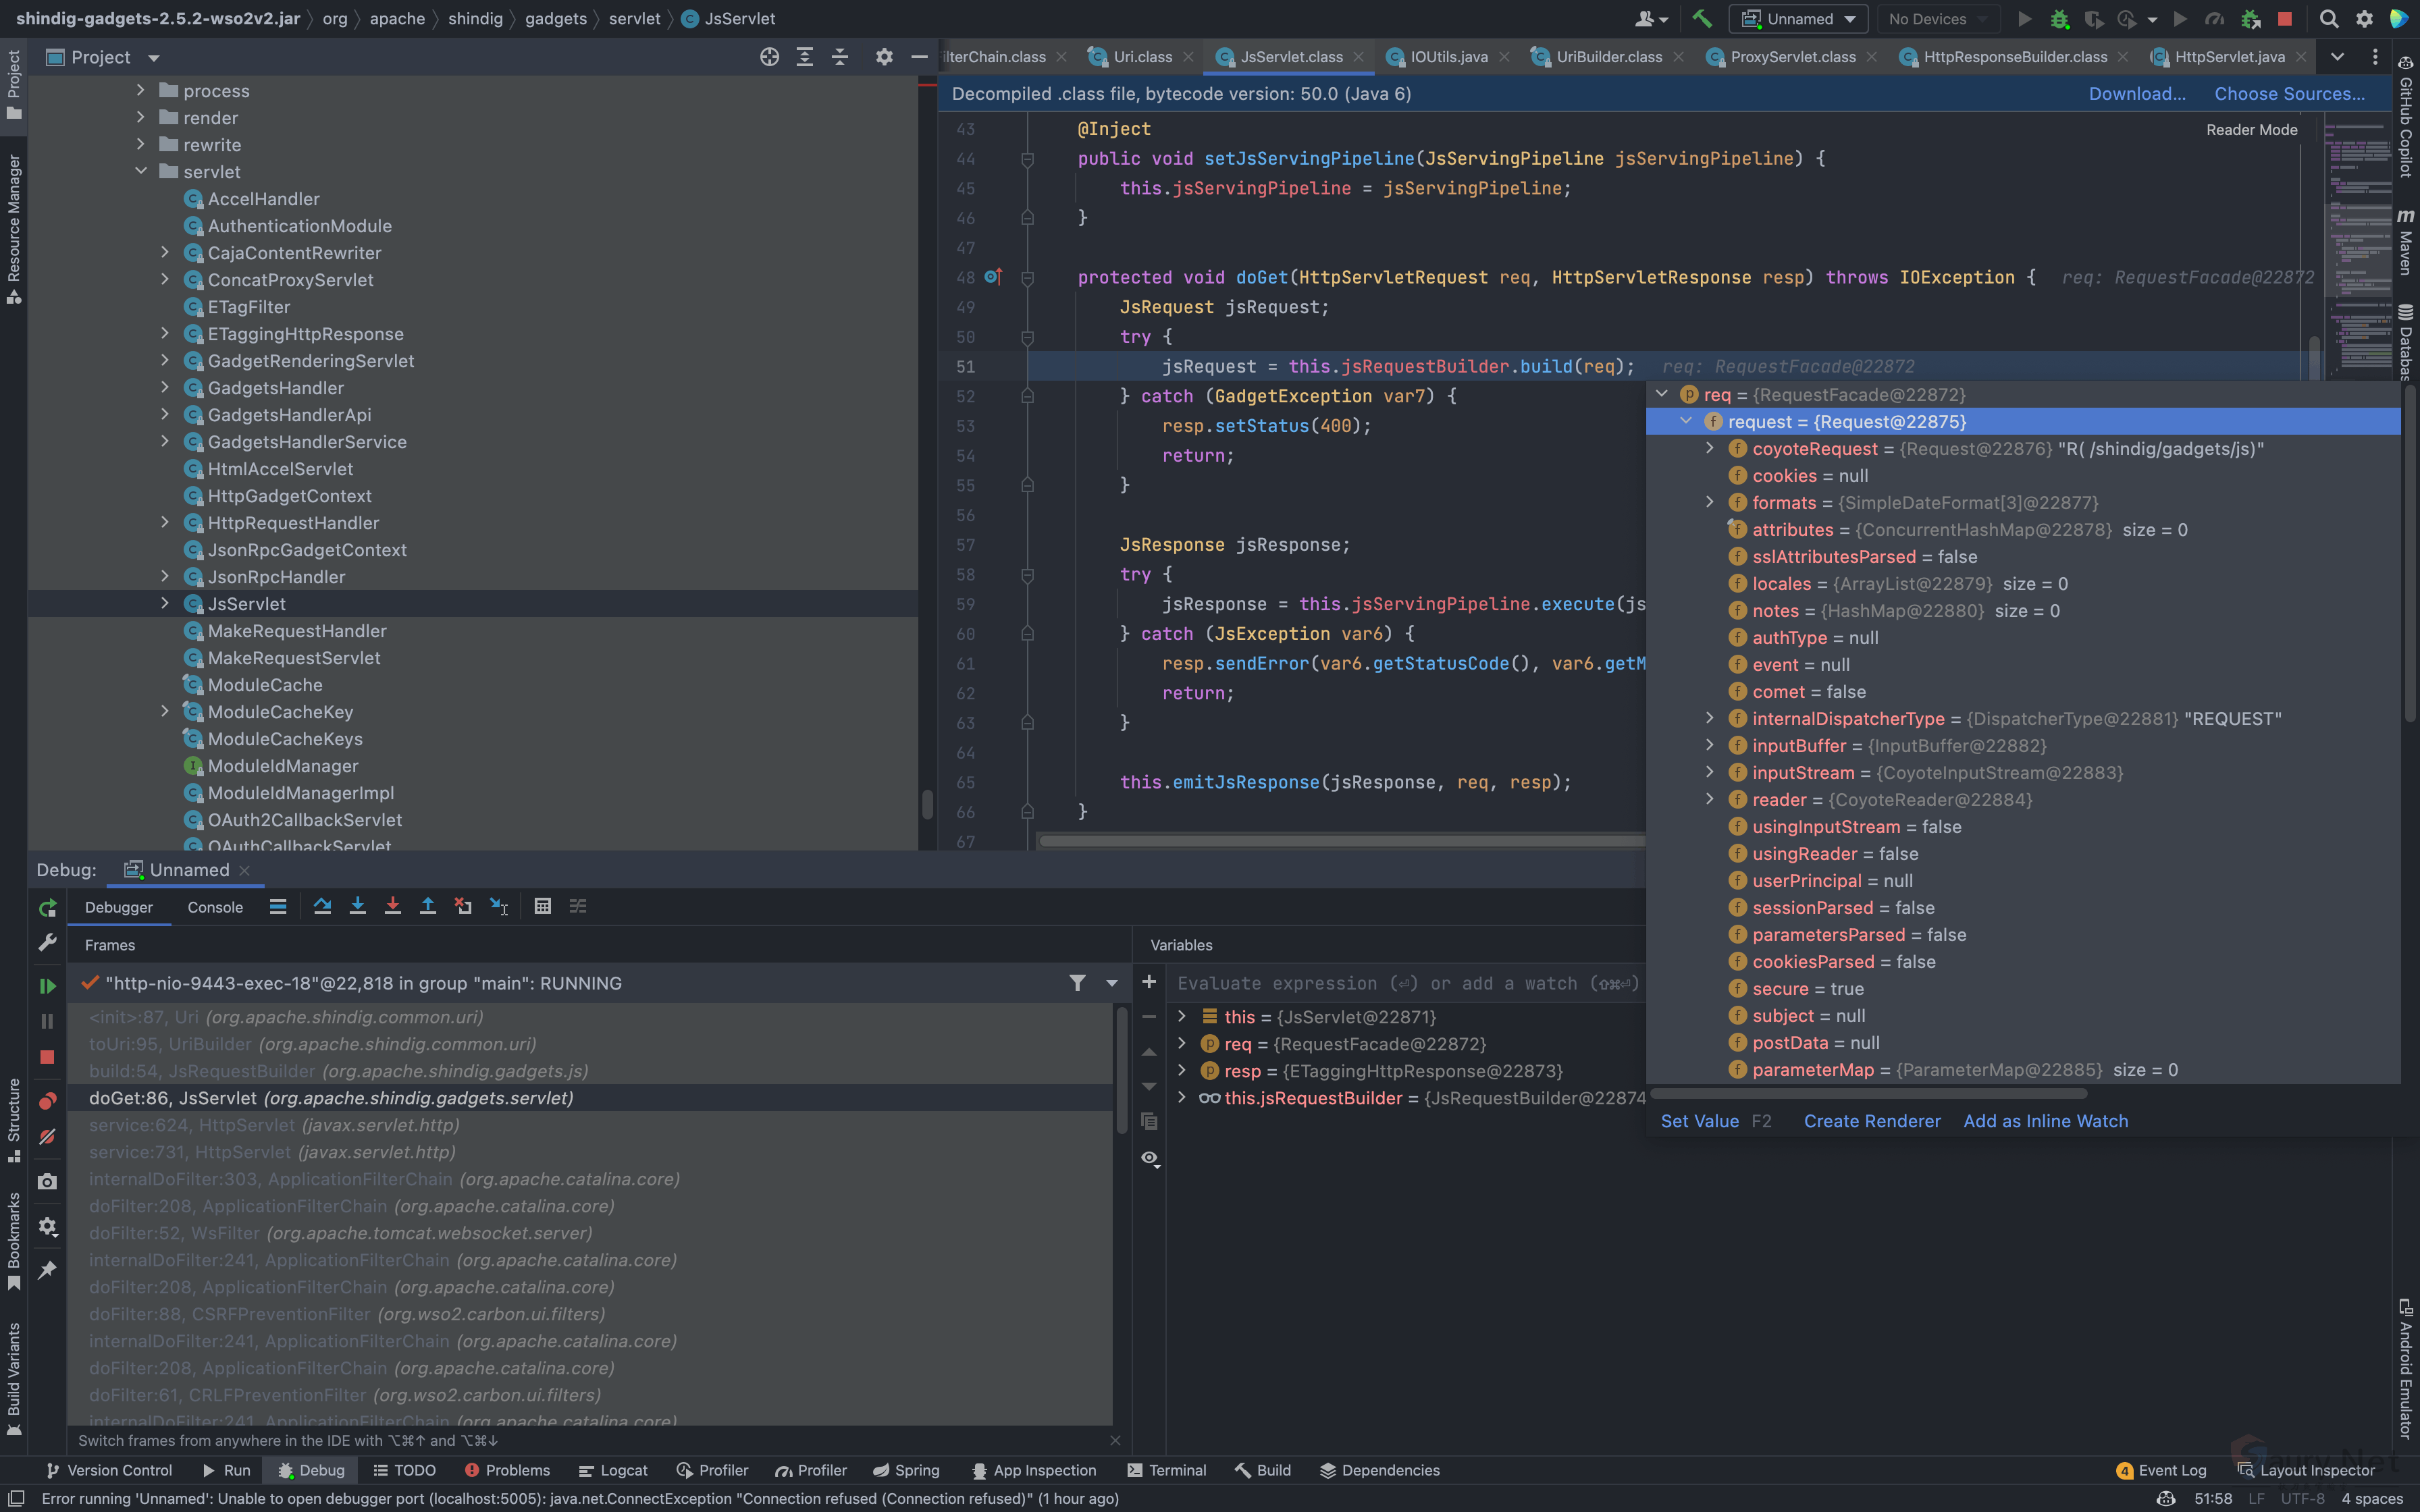The width and height of the screenshot is (2420, 1512).
Task: Switch to the Console debug tab
Action: click(215, 907)
